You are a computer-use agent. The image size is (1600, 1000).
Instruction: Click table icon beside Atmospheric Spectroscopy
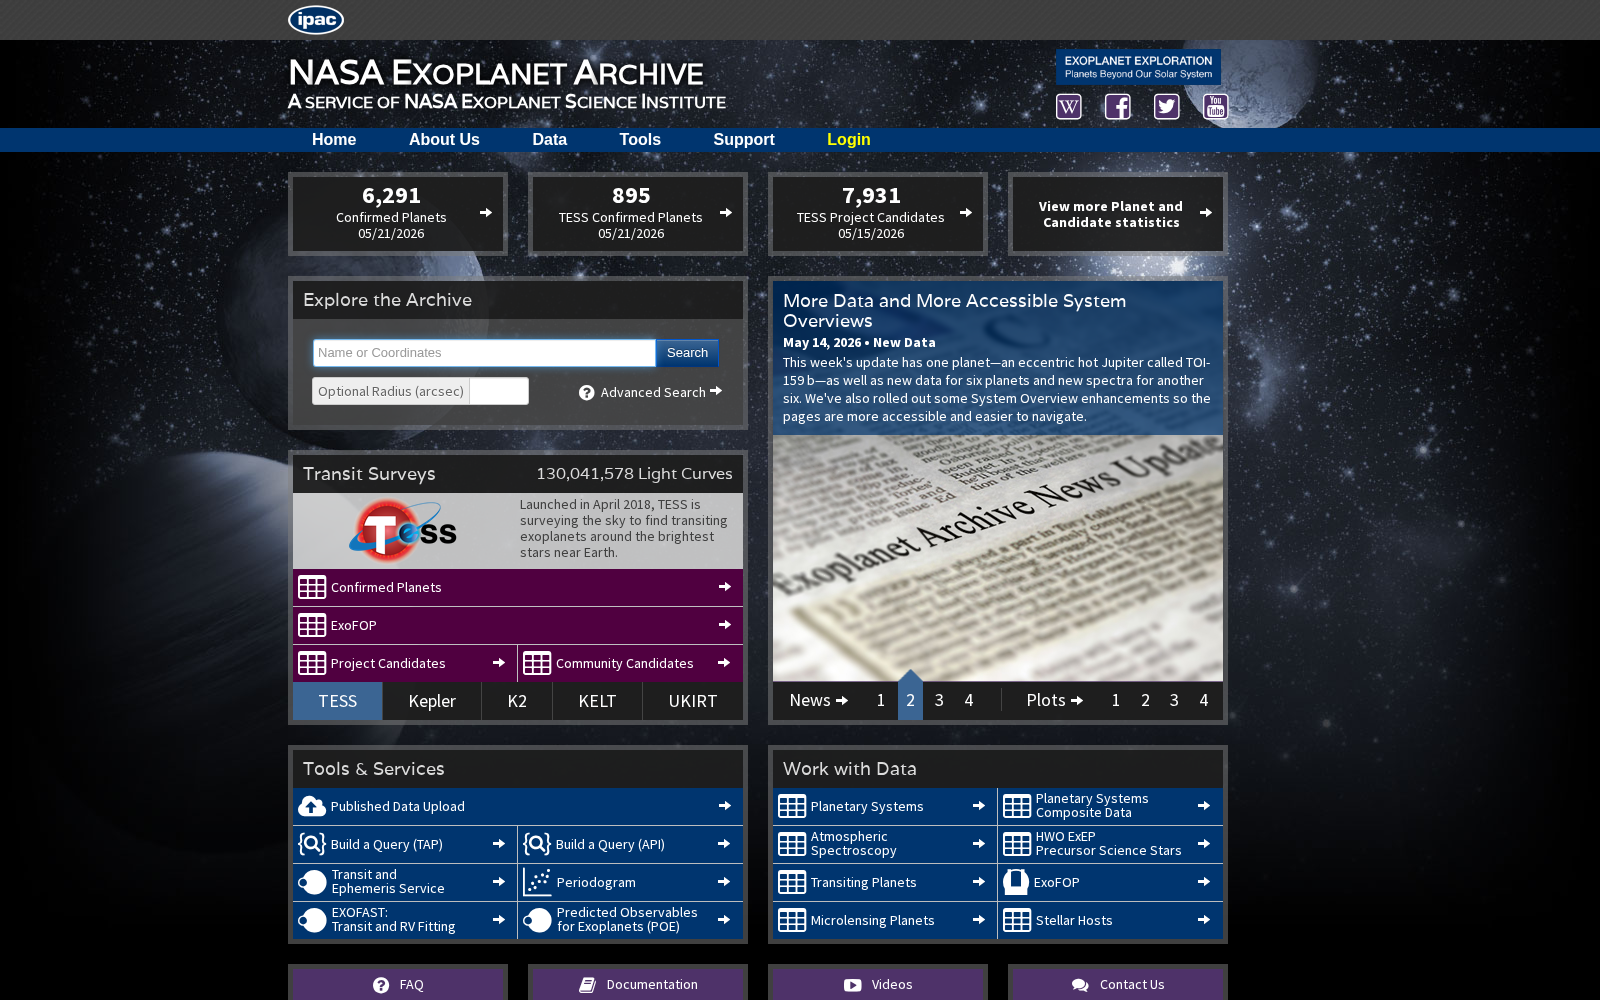pyautogui.click(x=792, y=844)
